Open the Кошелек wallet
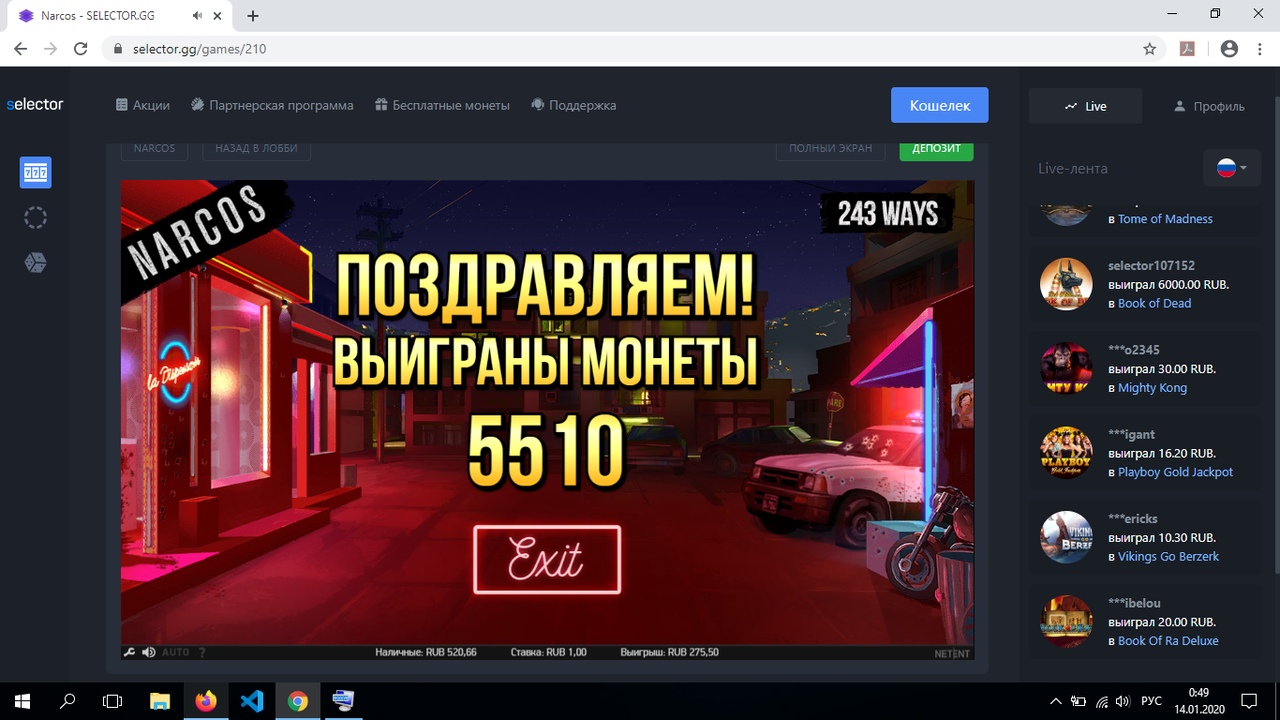Screen dimensions: 1280x720 940,105
